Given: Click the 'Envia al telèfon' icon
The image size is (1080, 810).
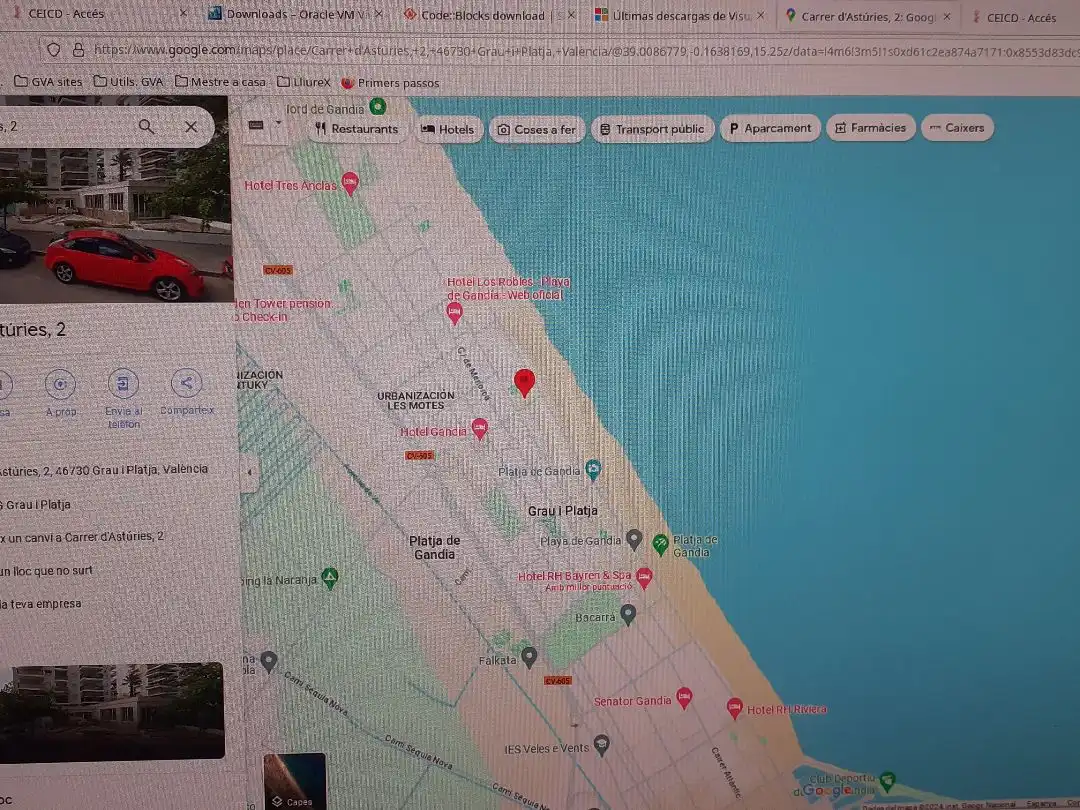Looking at the screenshot, I should (123, 384).
